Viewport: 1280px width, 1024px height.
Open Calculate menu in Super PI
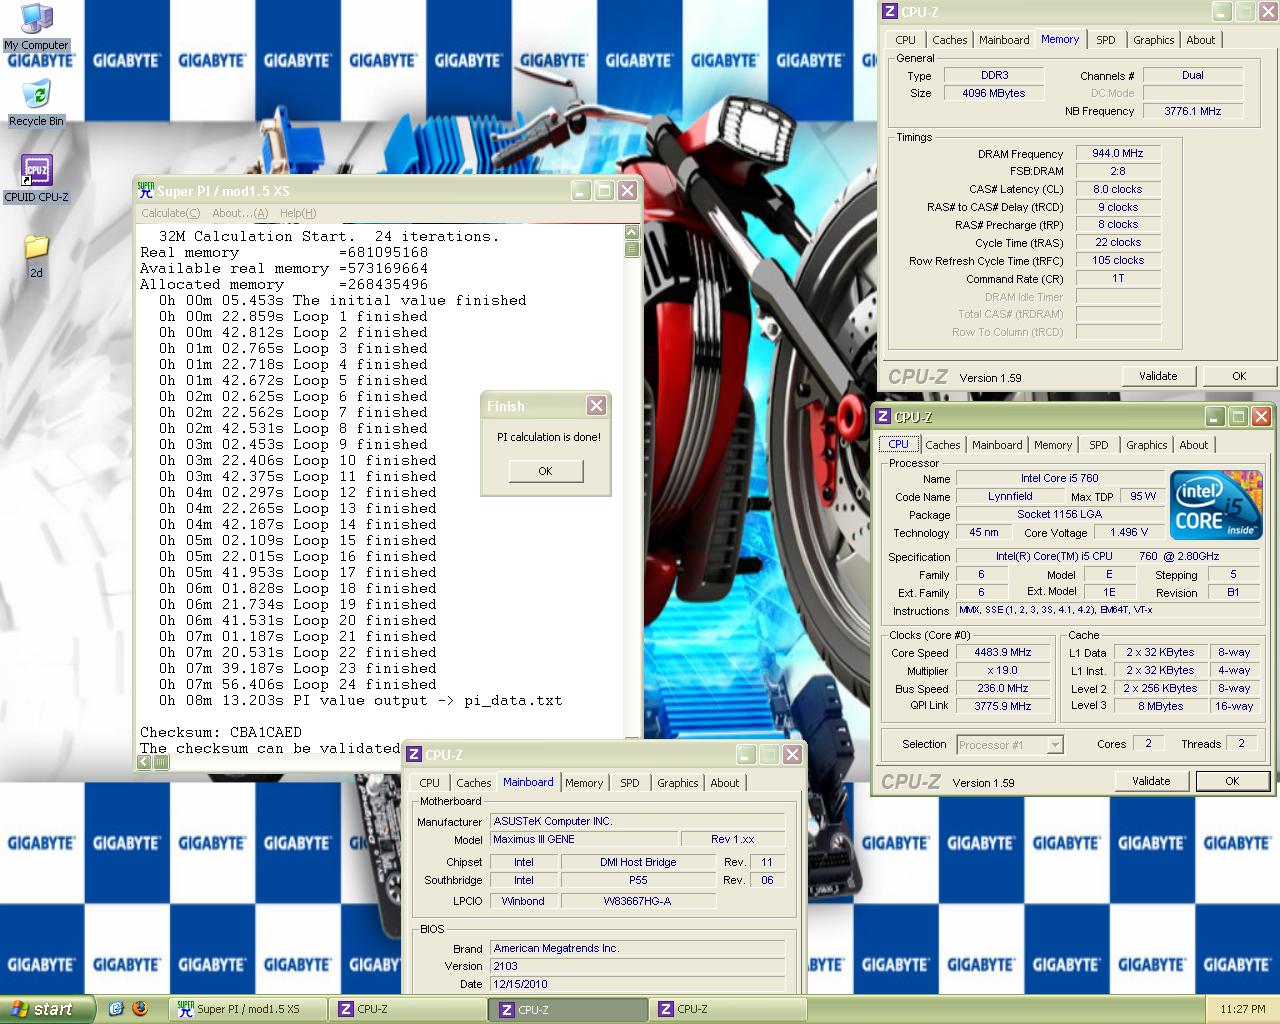tap(171, 213)
